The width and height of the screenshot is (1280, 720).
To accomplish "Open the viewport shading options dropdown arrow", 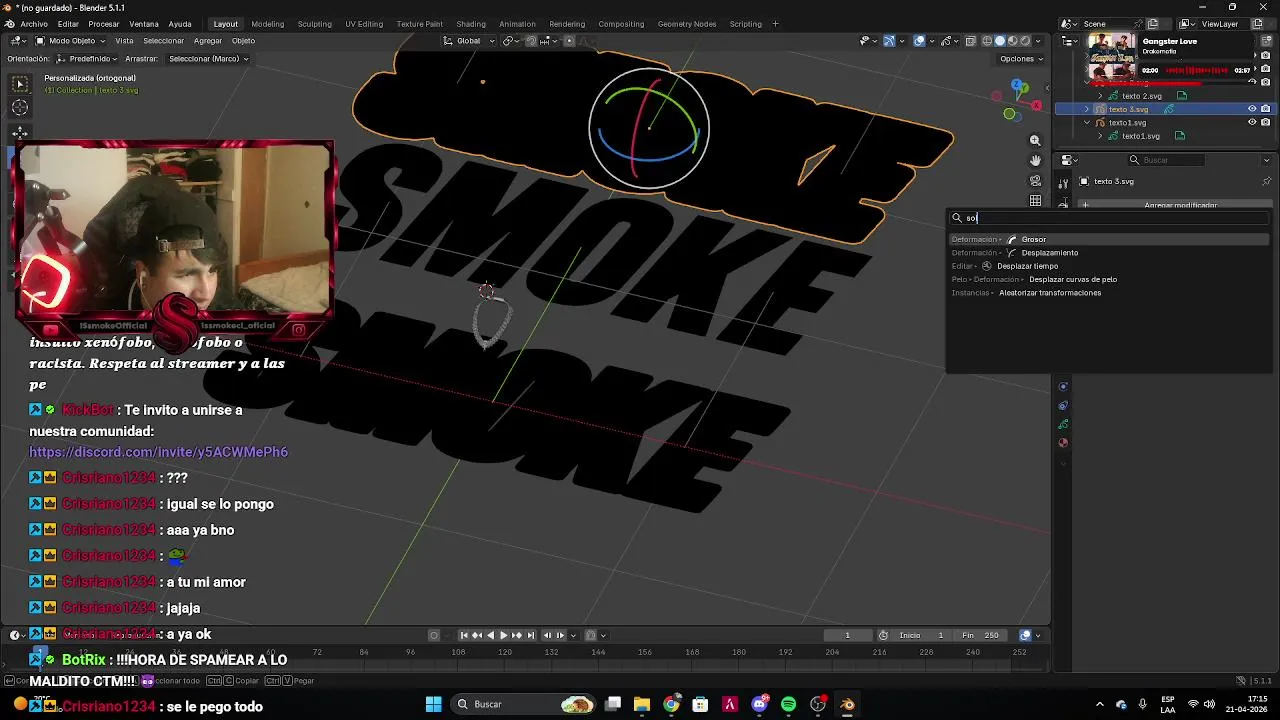I will point(1038,41).
